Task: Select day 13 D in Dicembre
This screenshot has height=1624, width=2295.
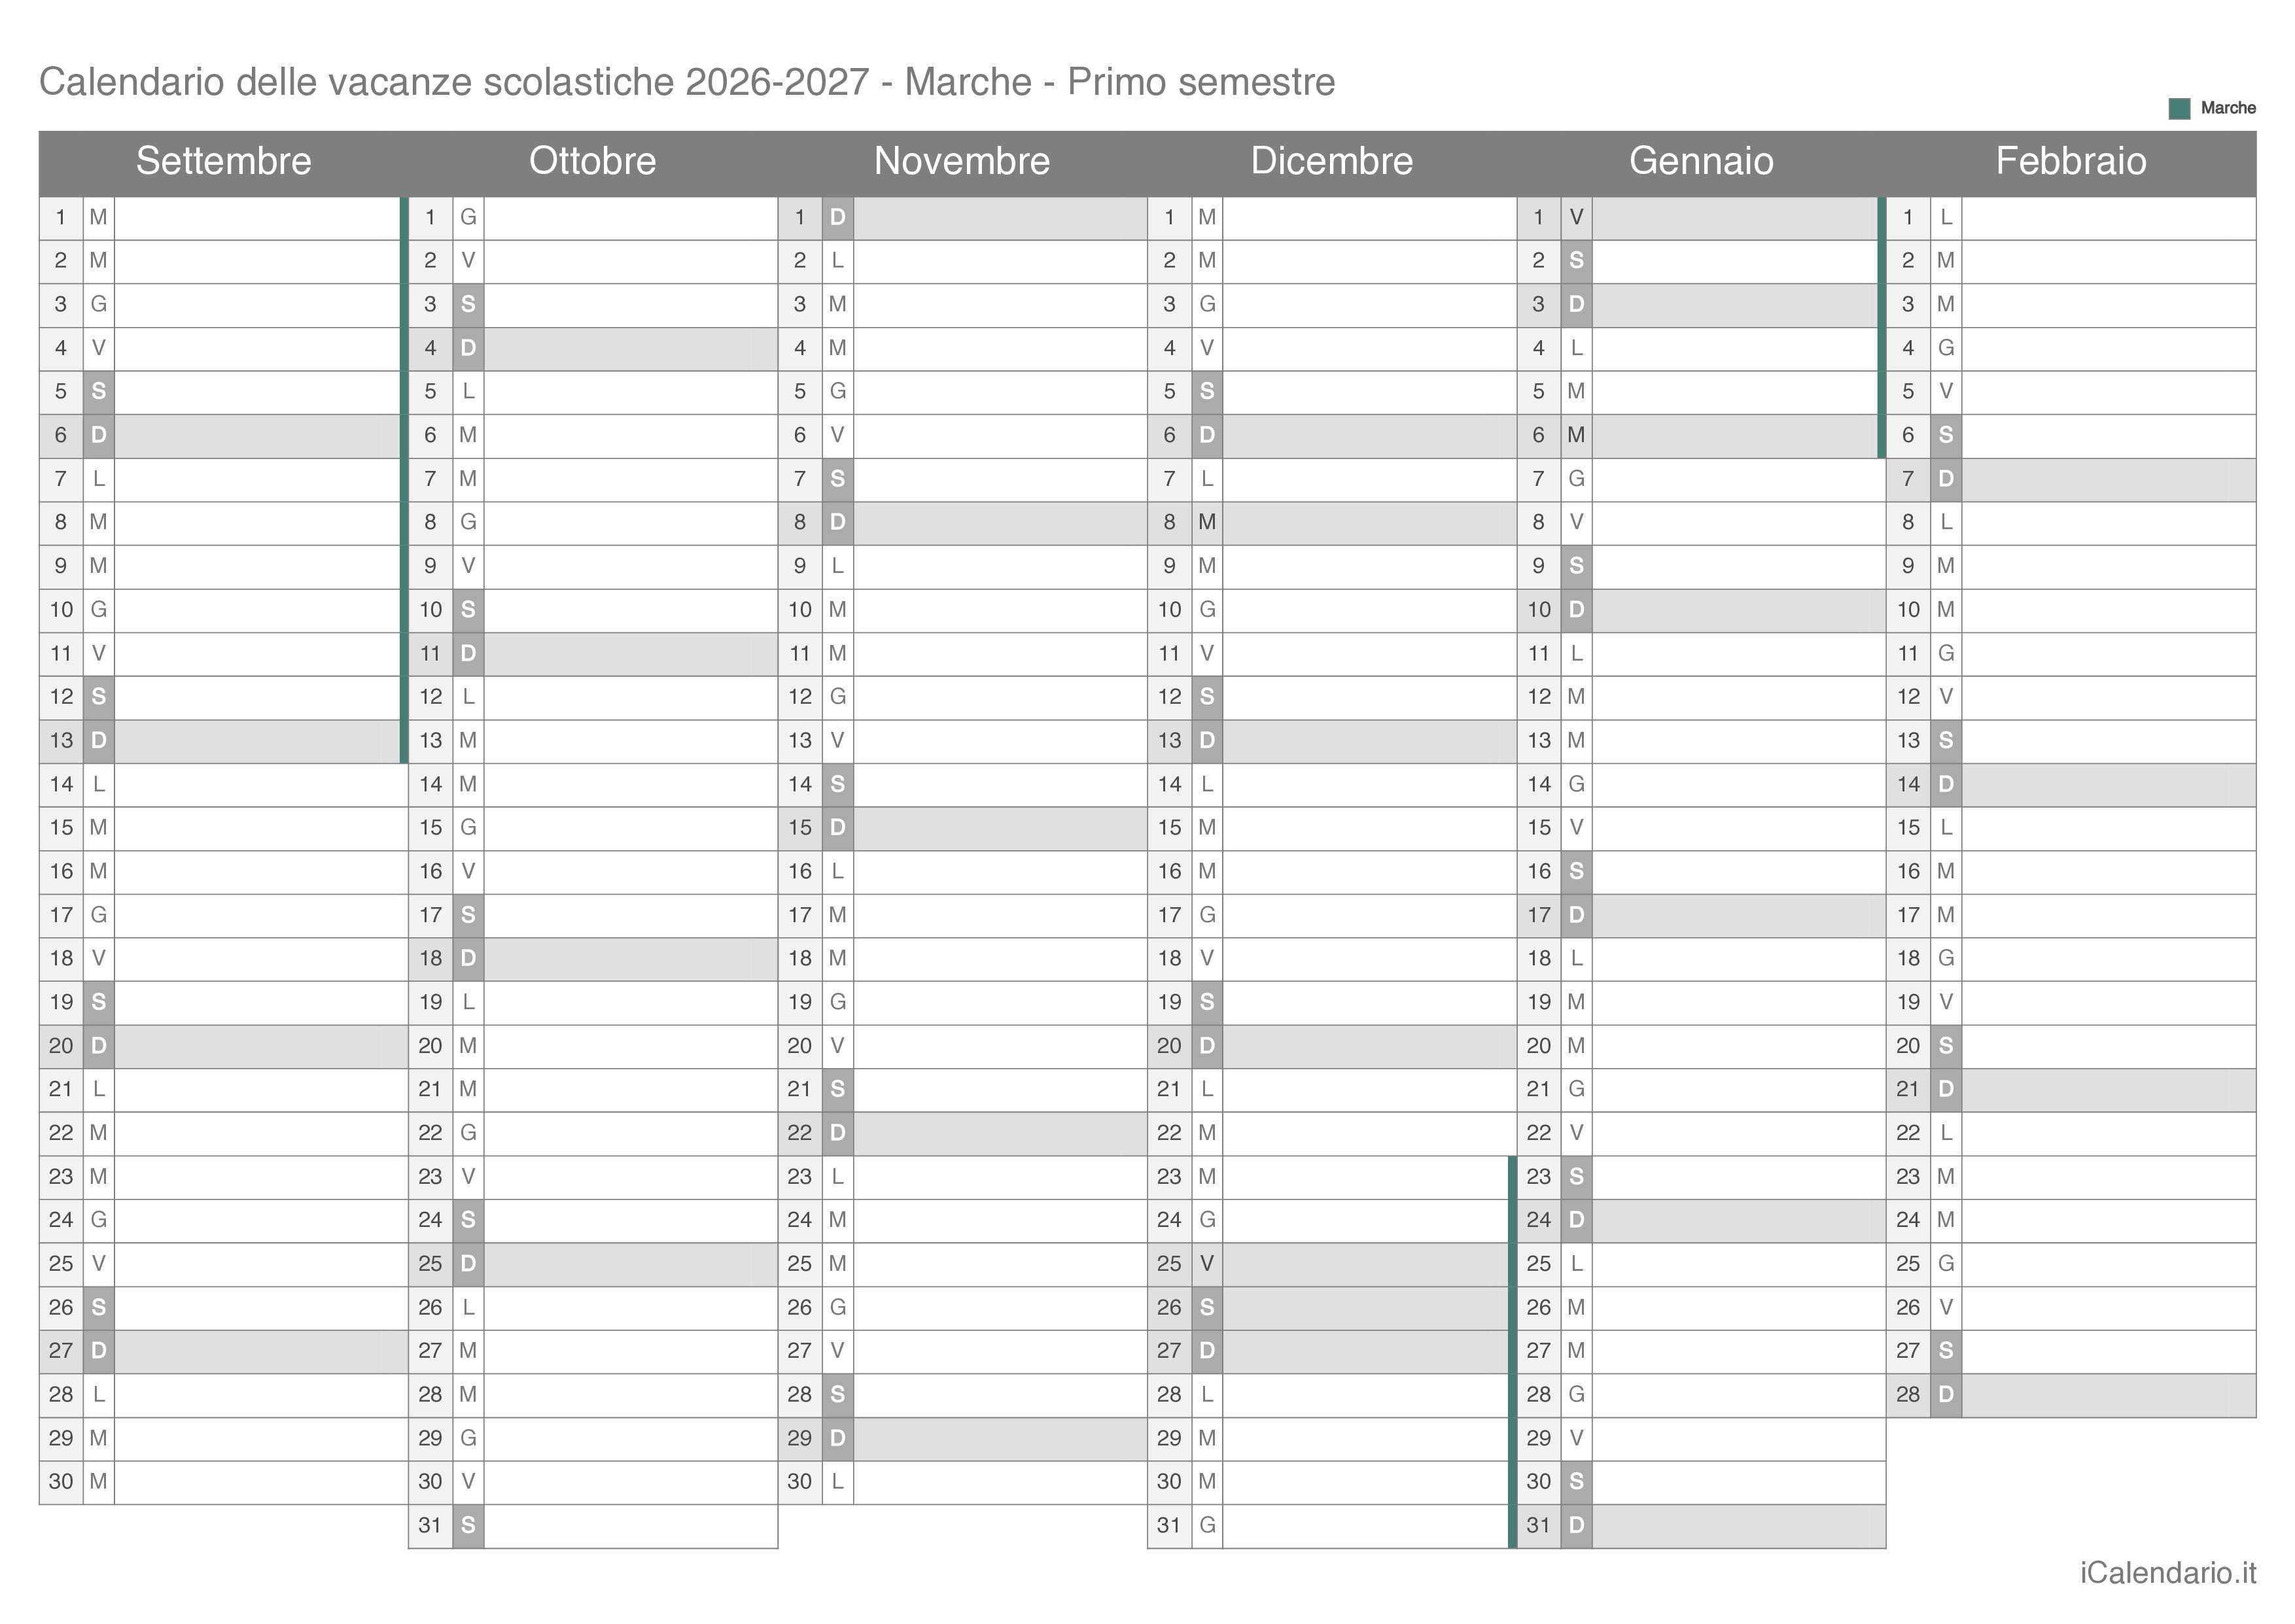Action: (x=1332, y=741)
